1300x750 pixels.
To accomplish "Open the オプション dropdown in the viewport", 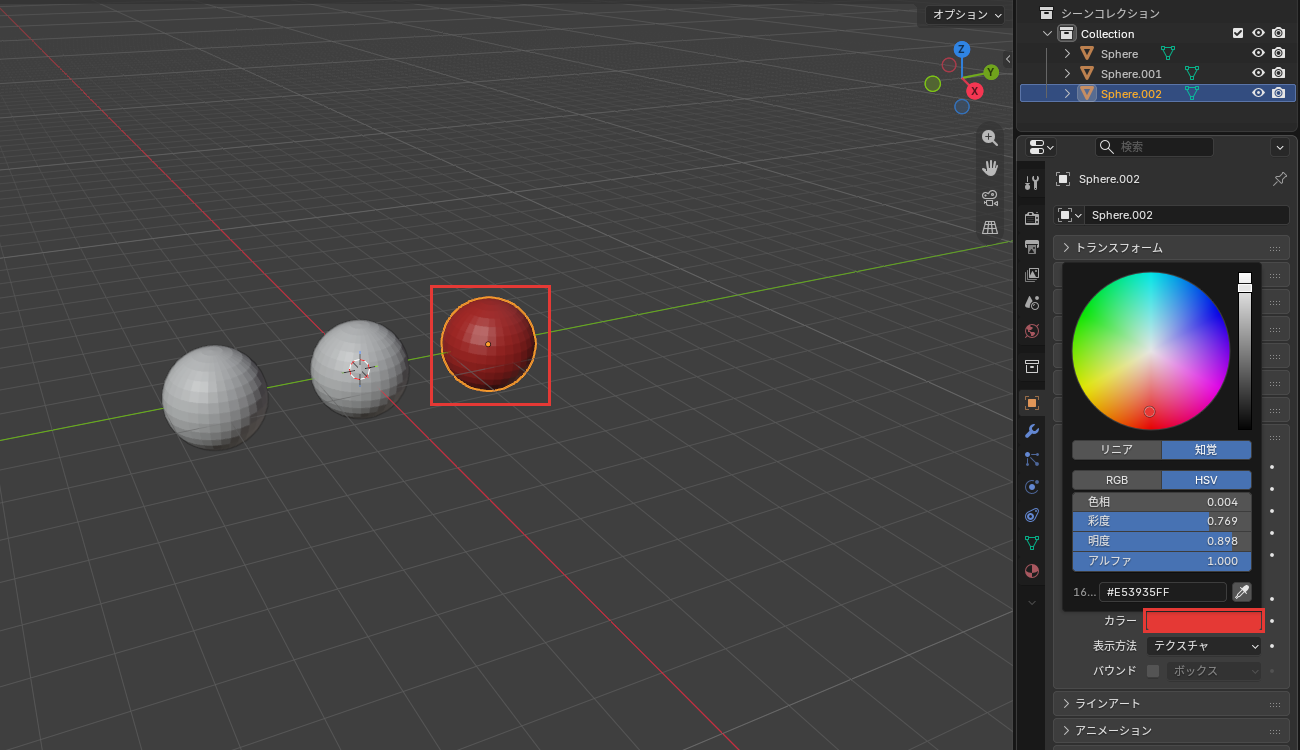I will point(965,15).
